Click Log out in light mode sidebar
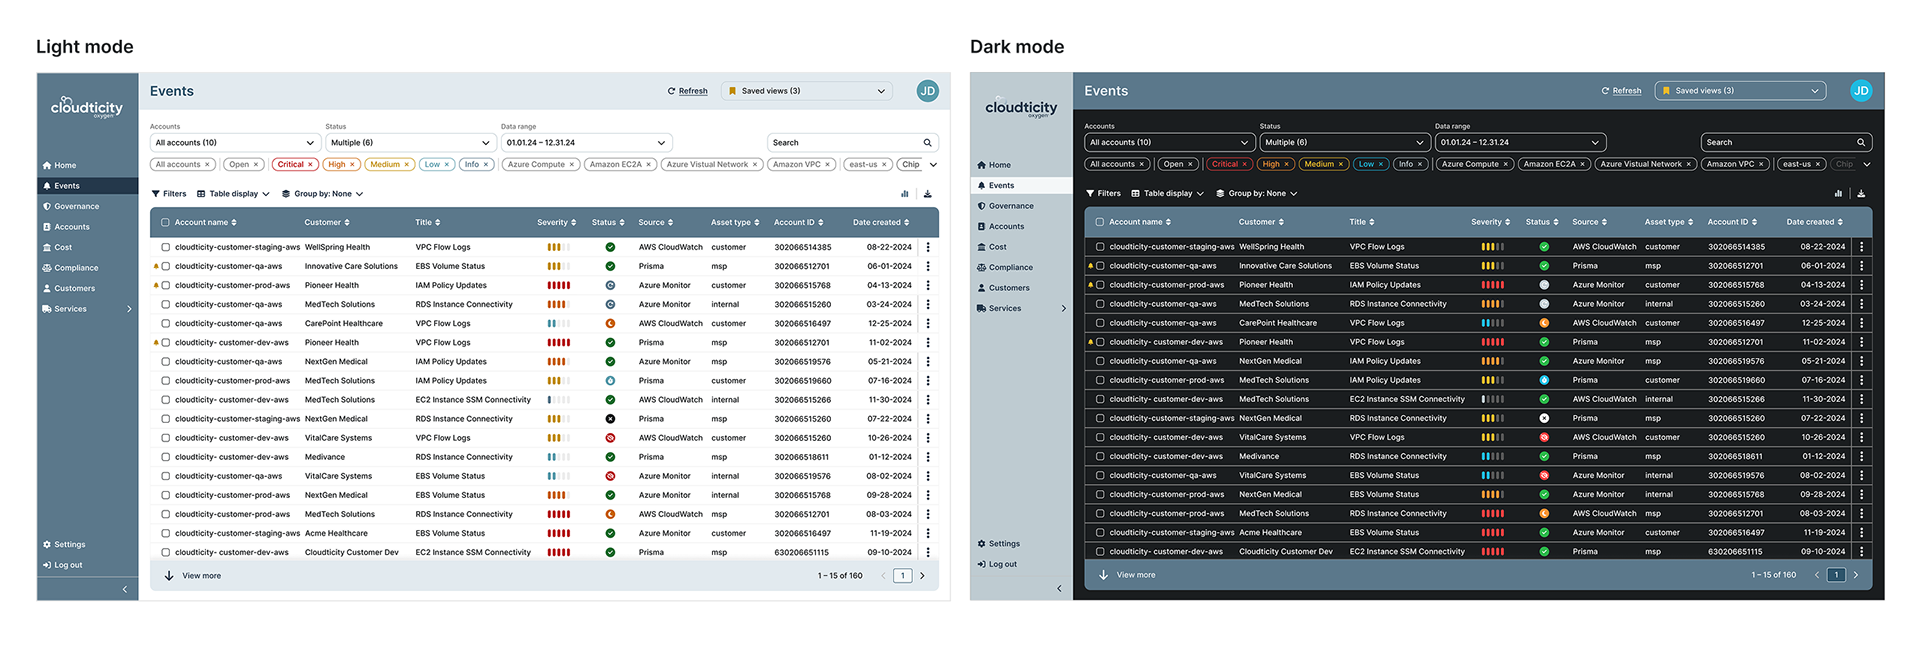The height and width of the screenshot is (648, 1920). (x=63, y=565)
